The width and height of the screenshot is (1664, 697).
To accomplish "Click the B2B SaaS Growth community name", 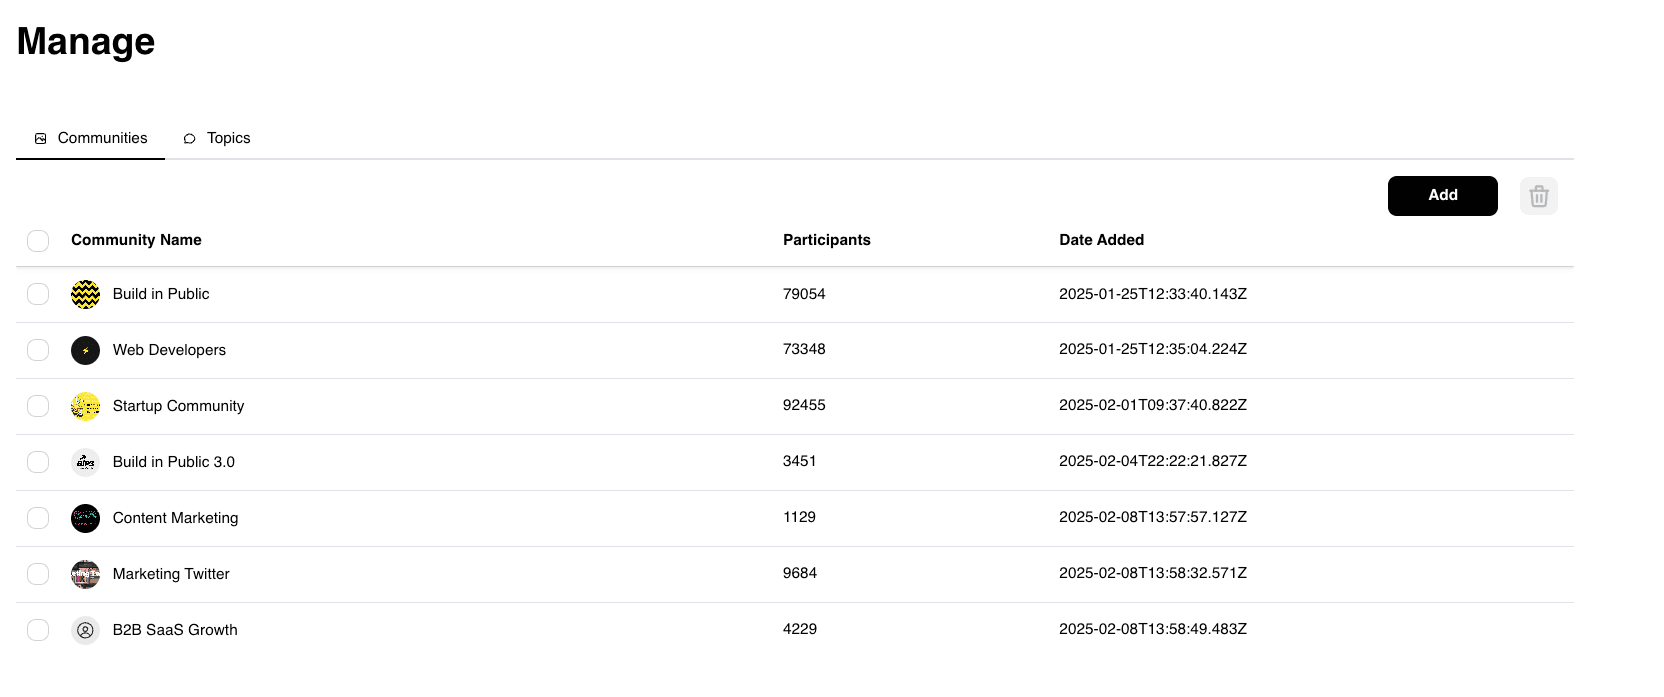I will click(x=175, y=630).
